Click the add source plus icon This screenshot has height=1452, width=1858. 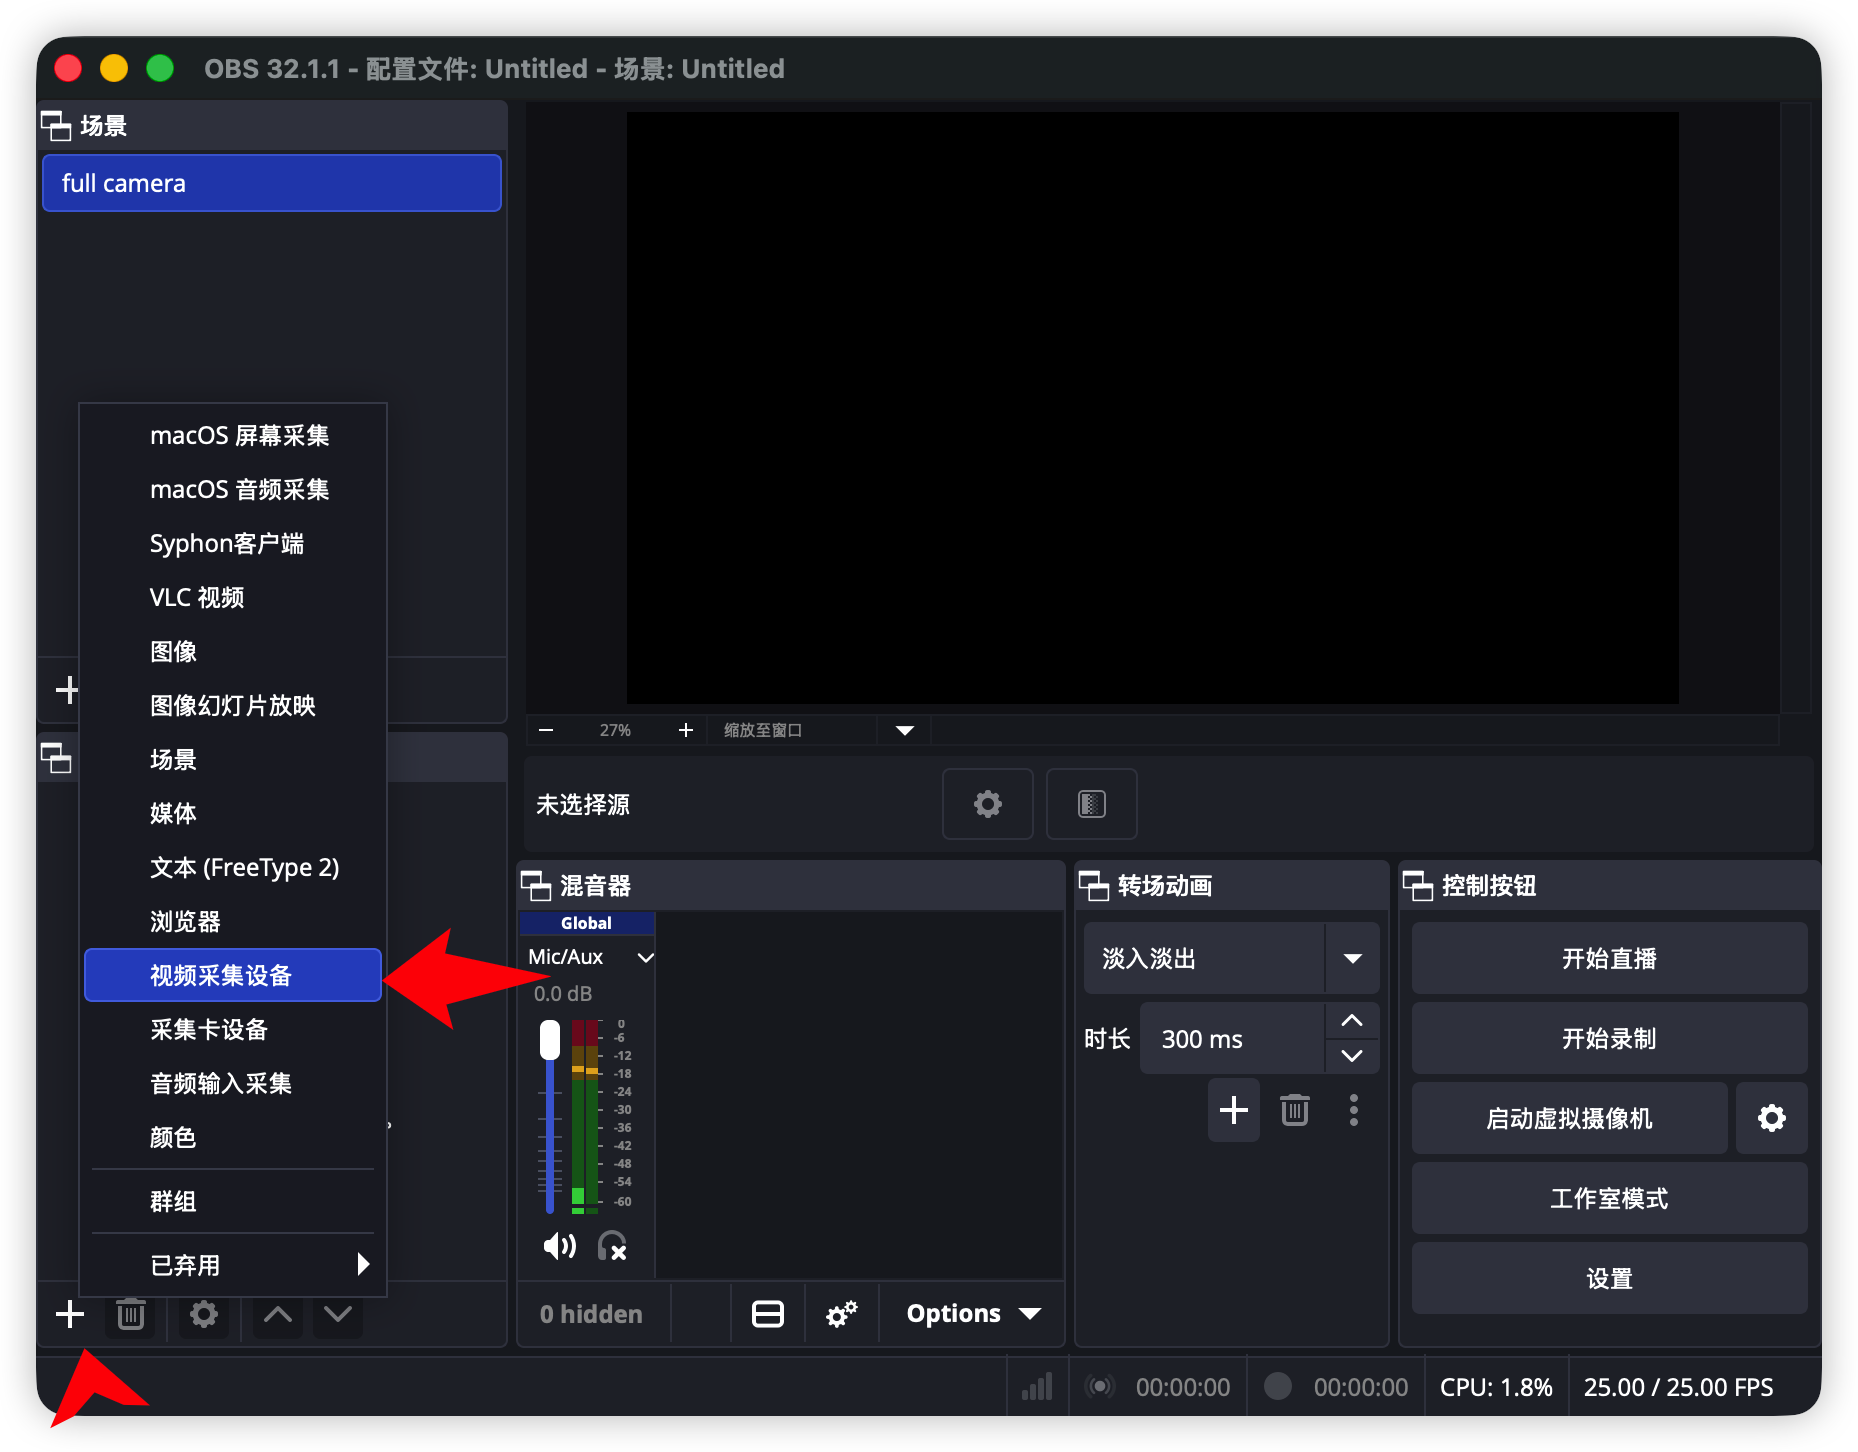click(x=69, y=1314)
